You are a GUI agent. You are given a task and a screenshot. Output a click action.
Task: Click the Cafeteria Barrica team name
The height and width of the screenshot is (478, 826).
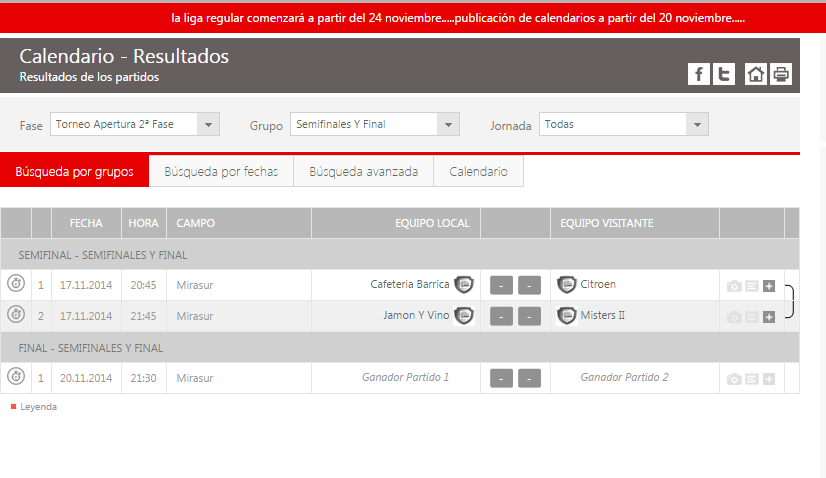coord(409,284)
